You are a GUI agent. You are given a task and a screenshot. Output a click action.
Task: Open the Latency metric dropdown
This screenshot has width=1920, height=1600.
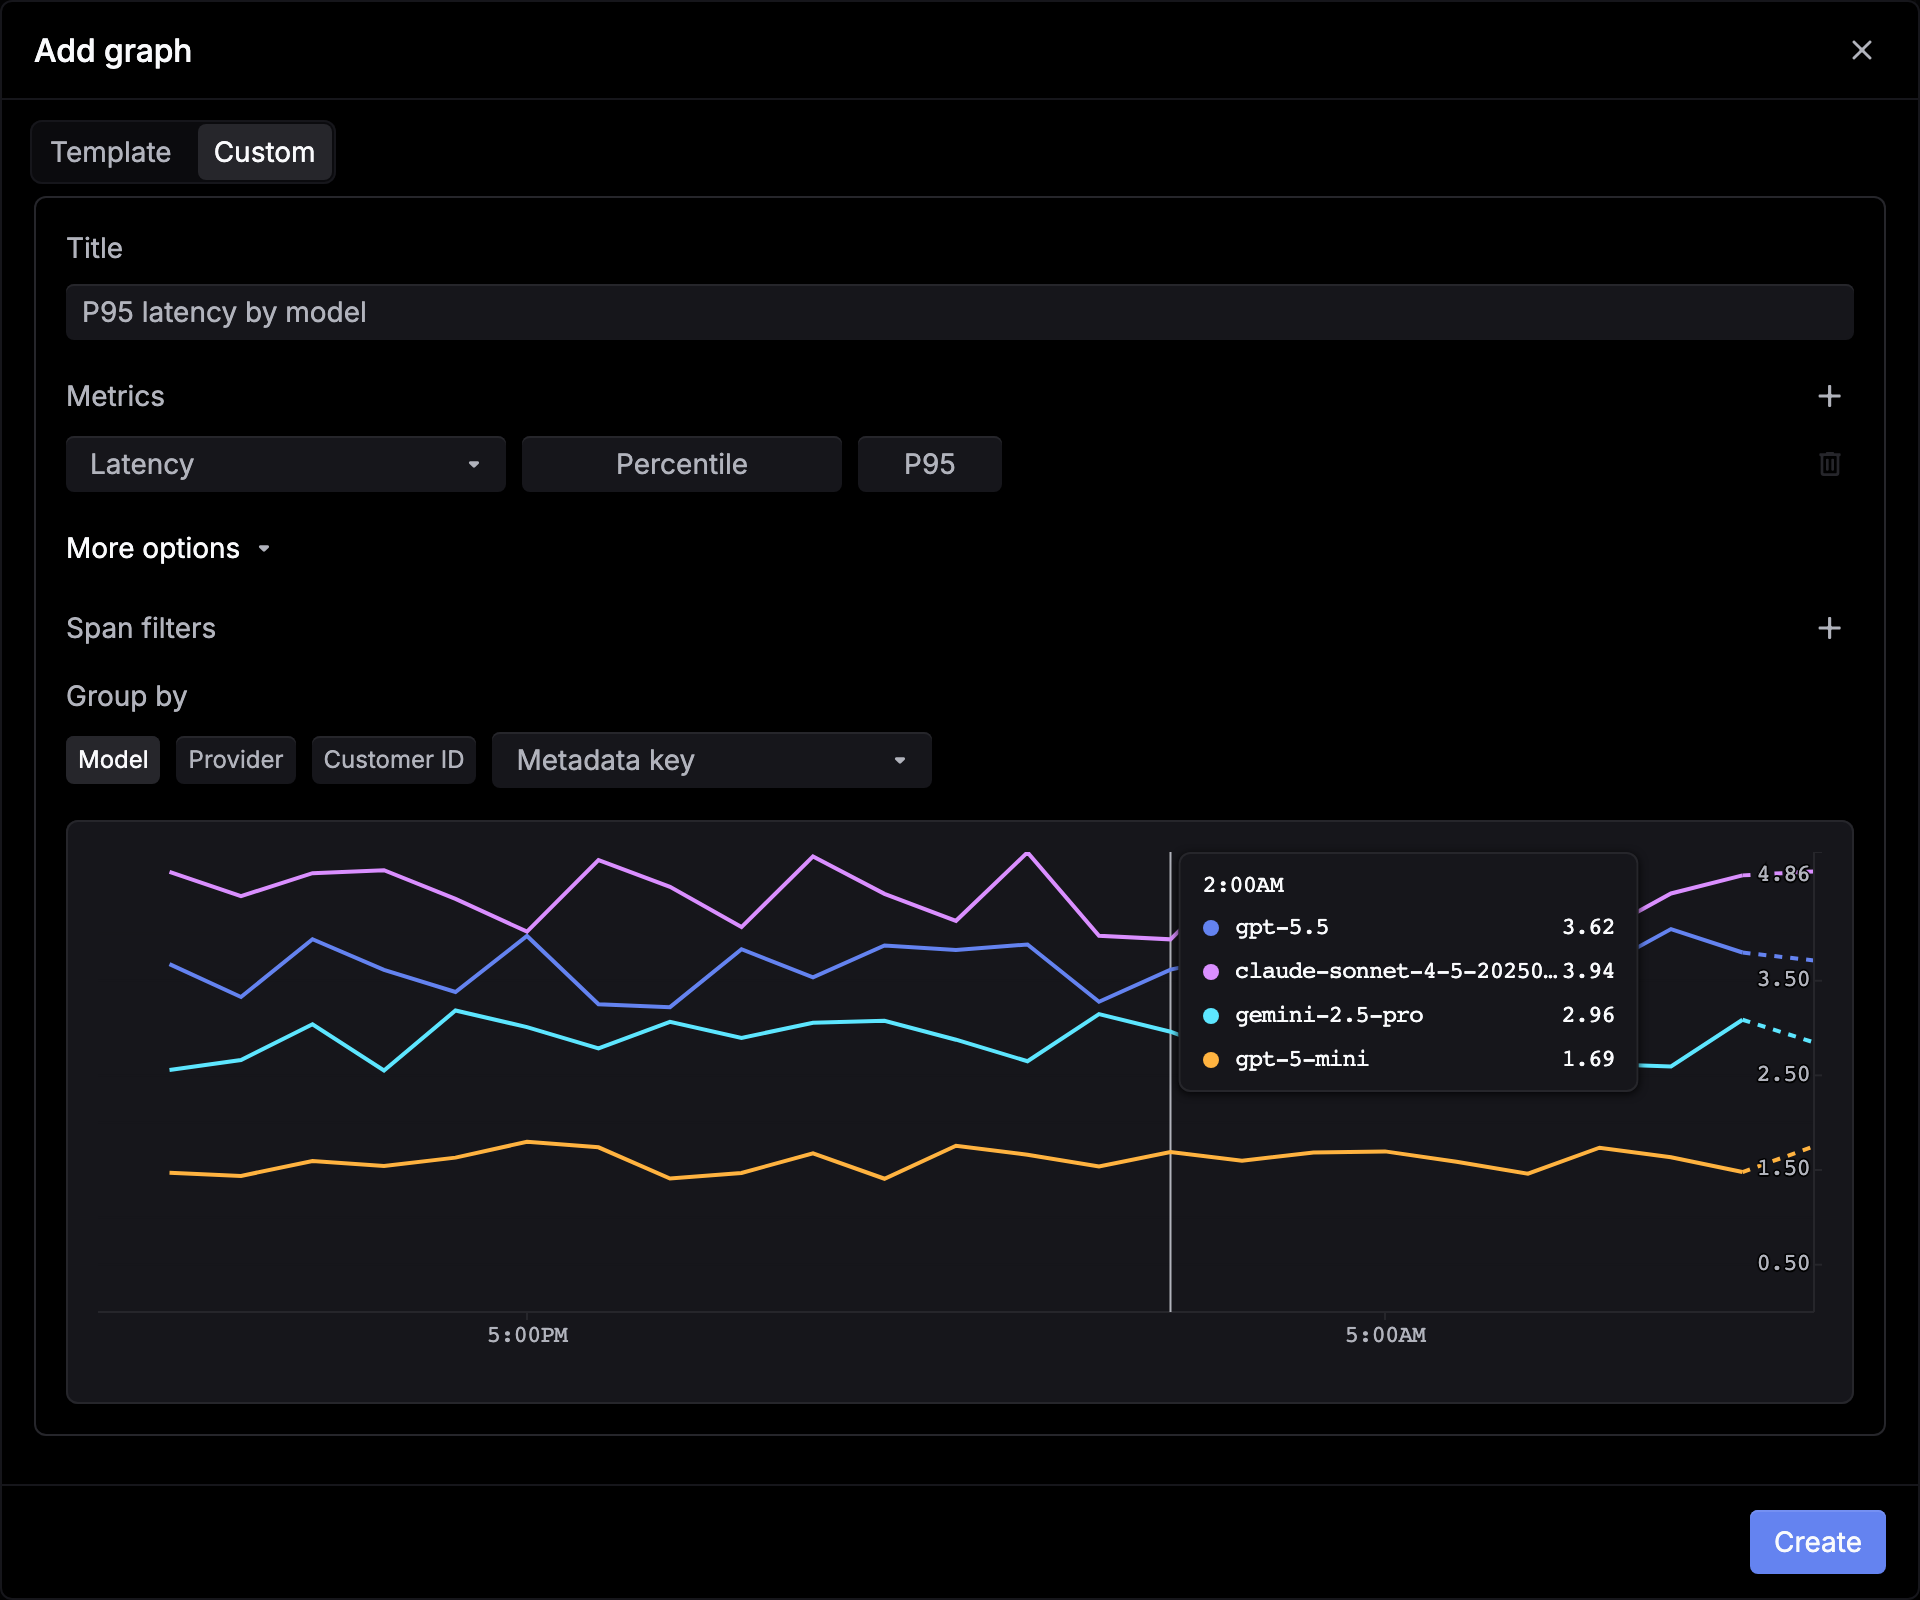pos(285,464)
